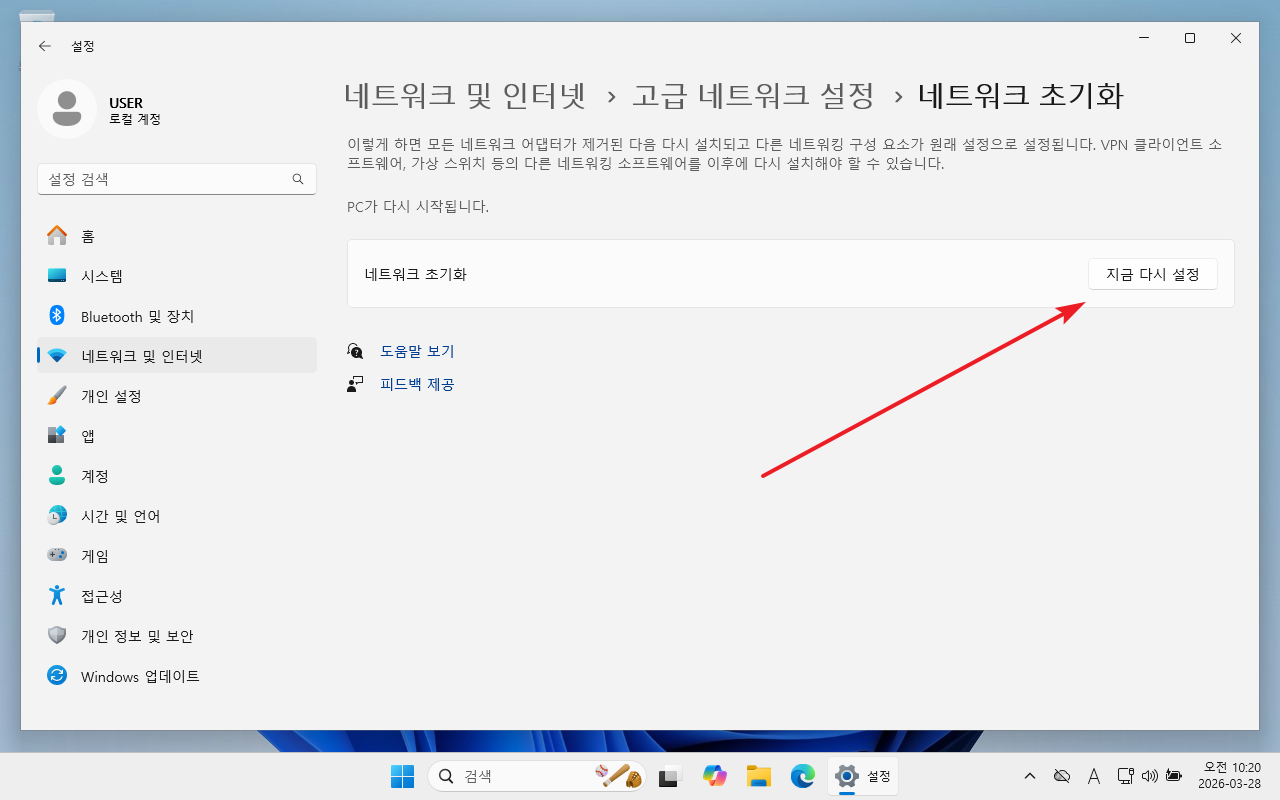The height and width of the screenshot is (800, 1280).
Task: Click the 지금 다시 설정 button
Action: click(1152, 274)
